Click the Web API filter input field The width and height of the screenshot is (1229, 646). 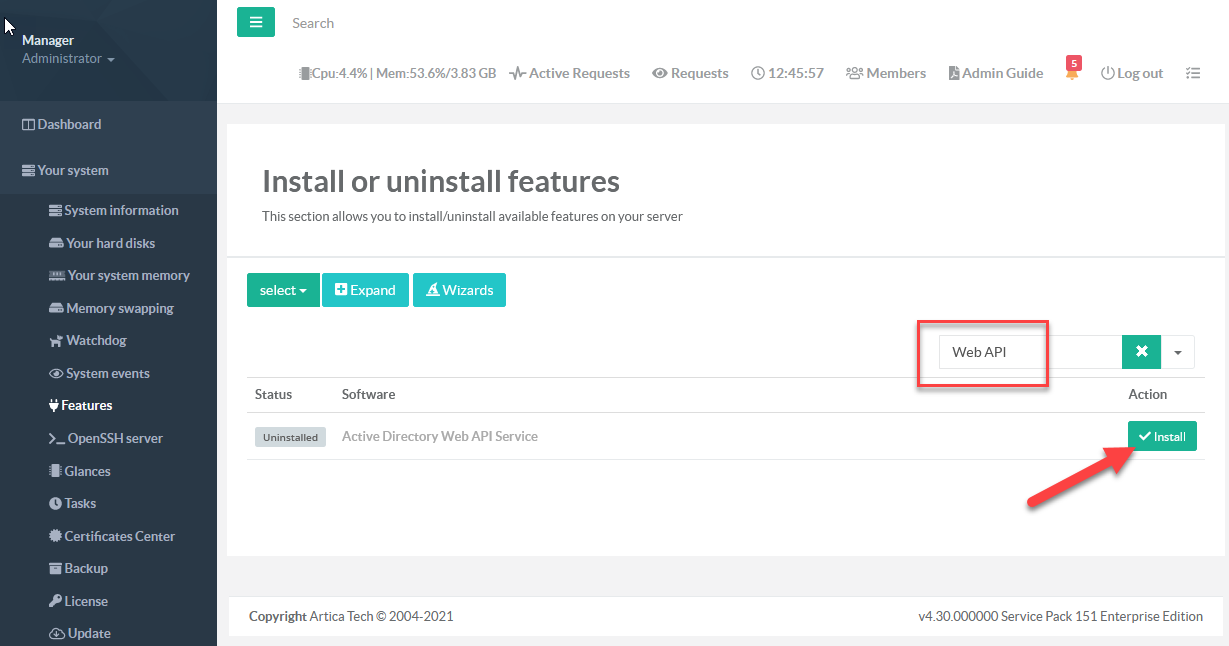[1030, 352]
